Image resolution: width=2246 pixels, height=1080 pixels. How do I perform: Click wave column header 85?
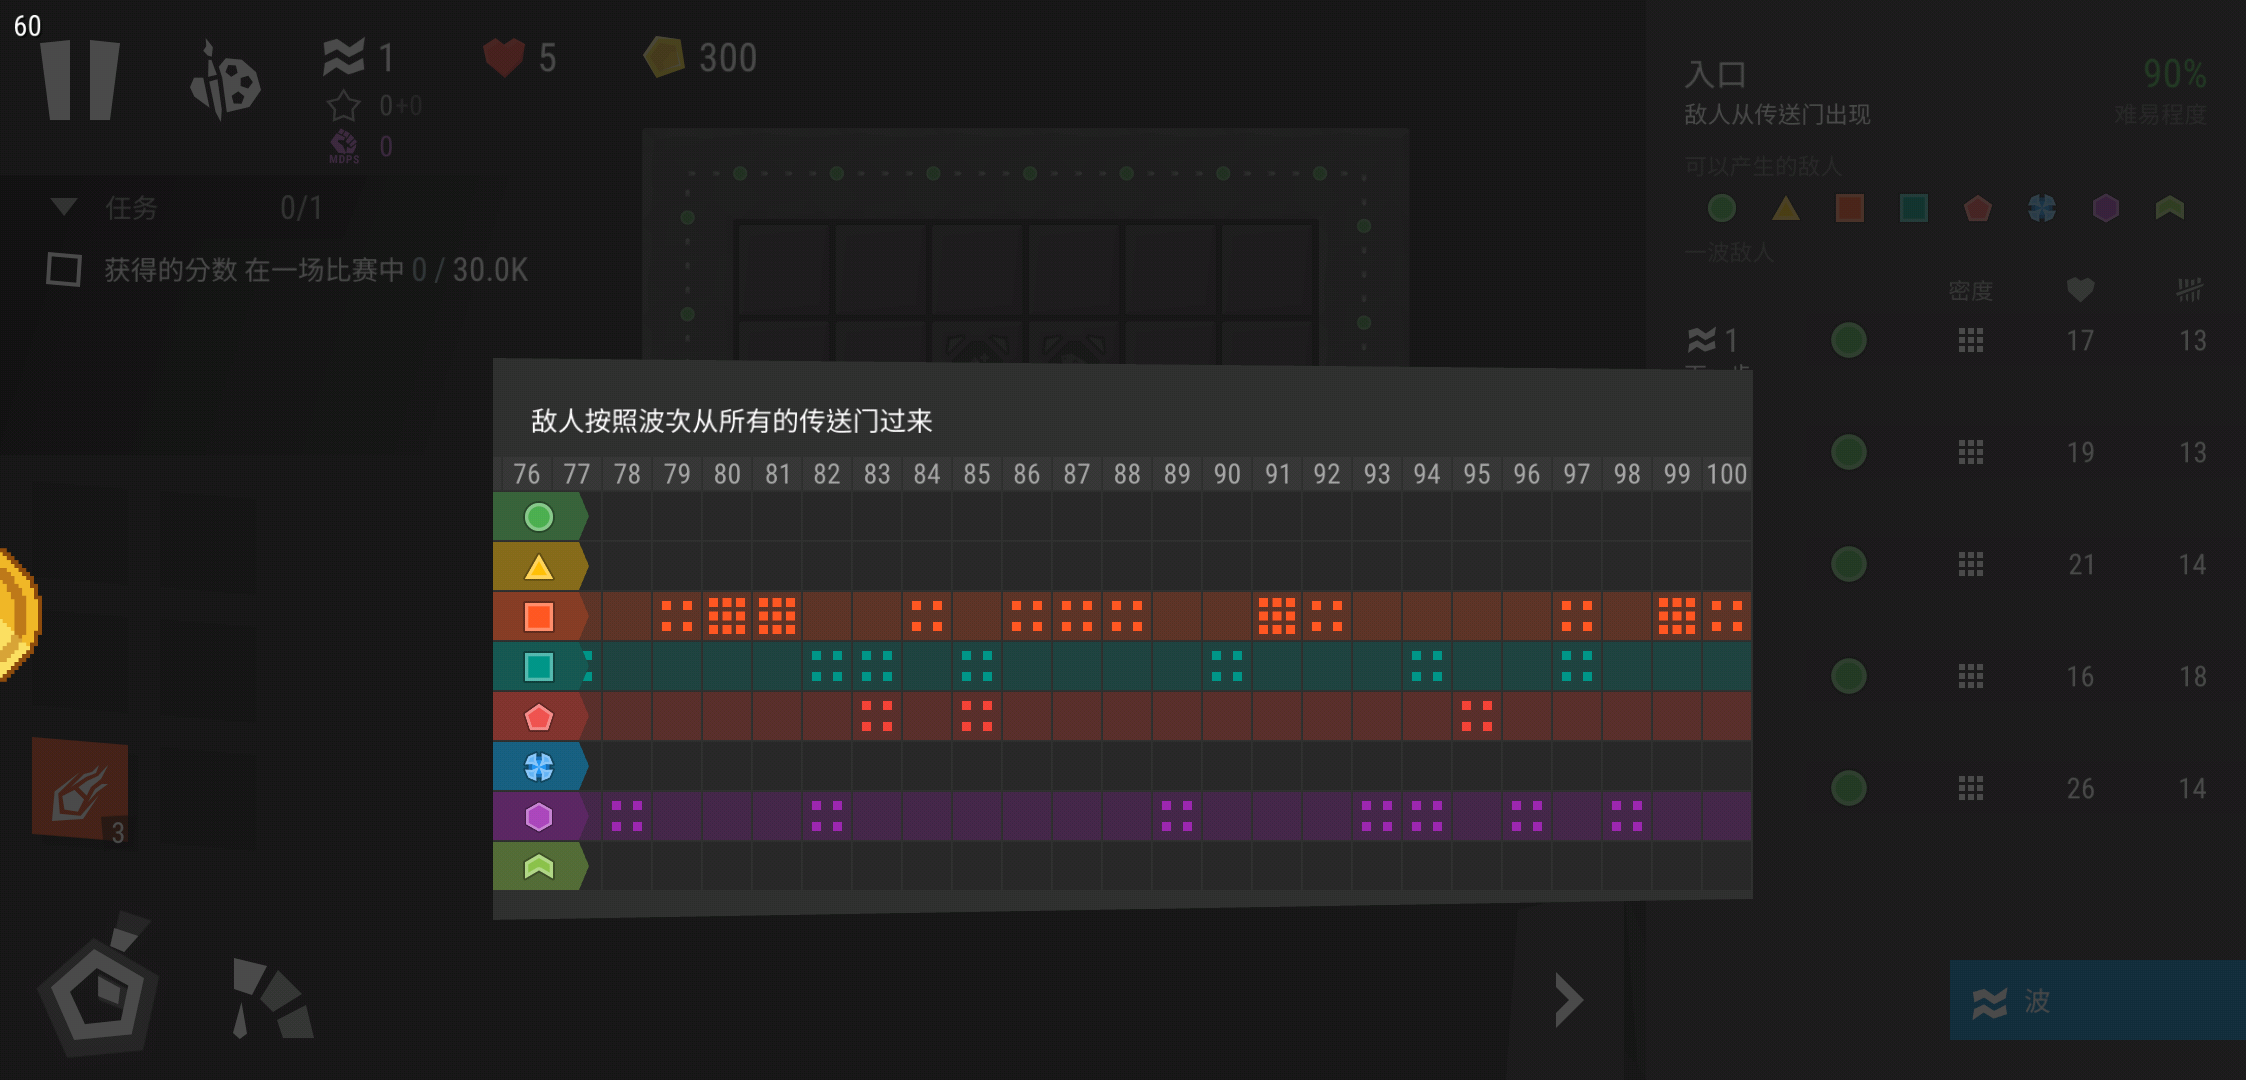pos(977,474)
